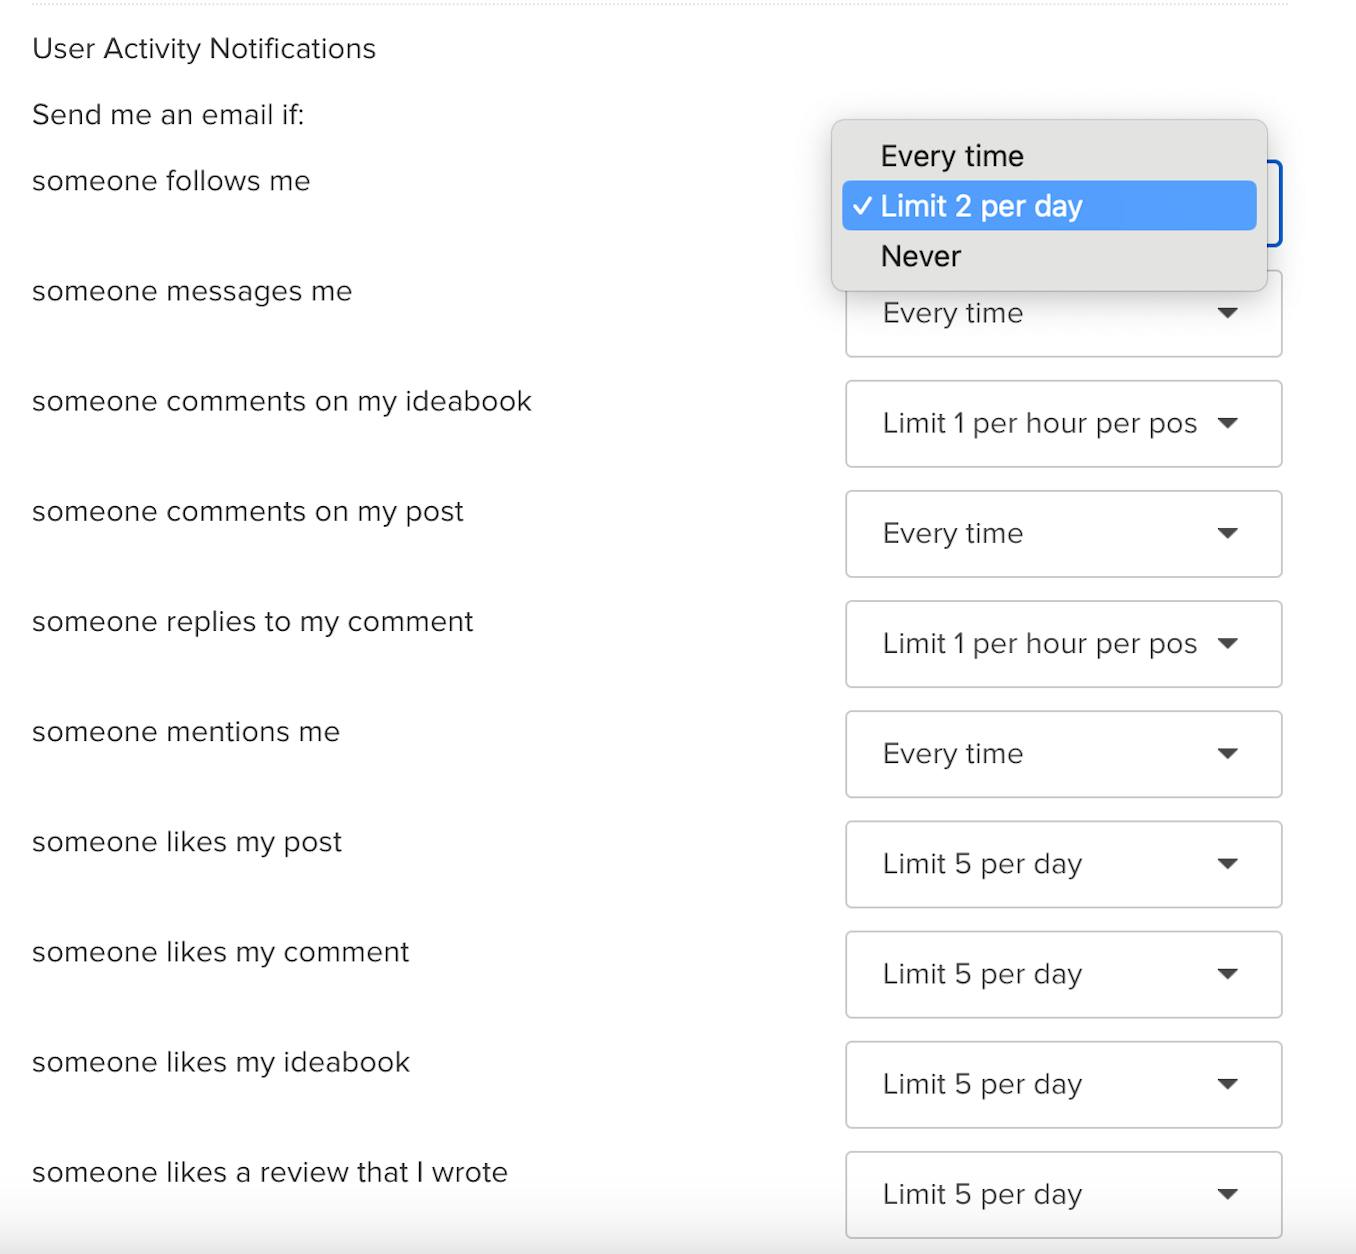Pick 'Never' from the open dropdown list
The image size is (1356, 1254).
click(x=1049, y=256)
